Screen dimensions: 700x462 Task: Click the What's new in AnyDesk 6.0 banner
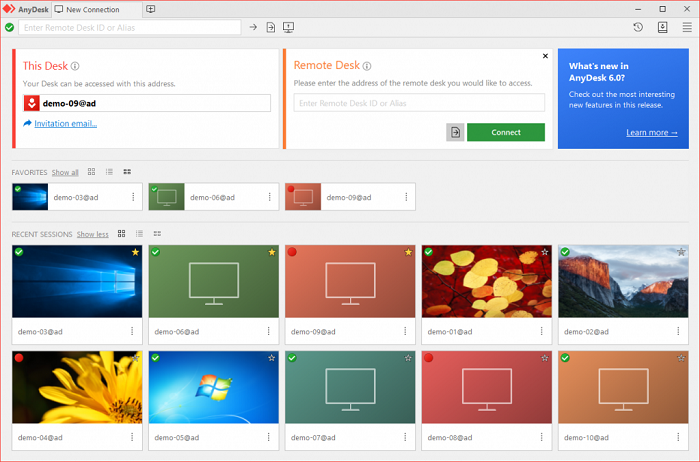(x=623, y=99)
